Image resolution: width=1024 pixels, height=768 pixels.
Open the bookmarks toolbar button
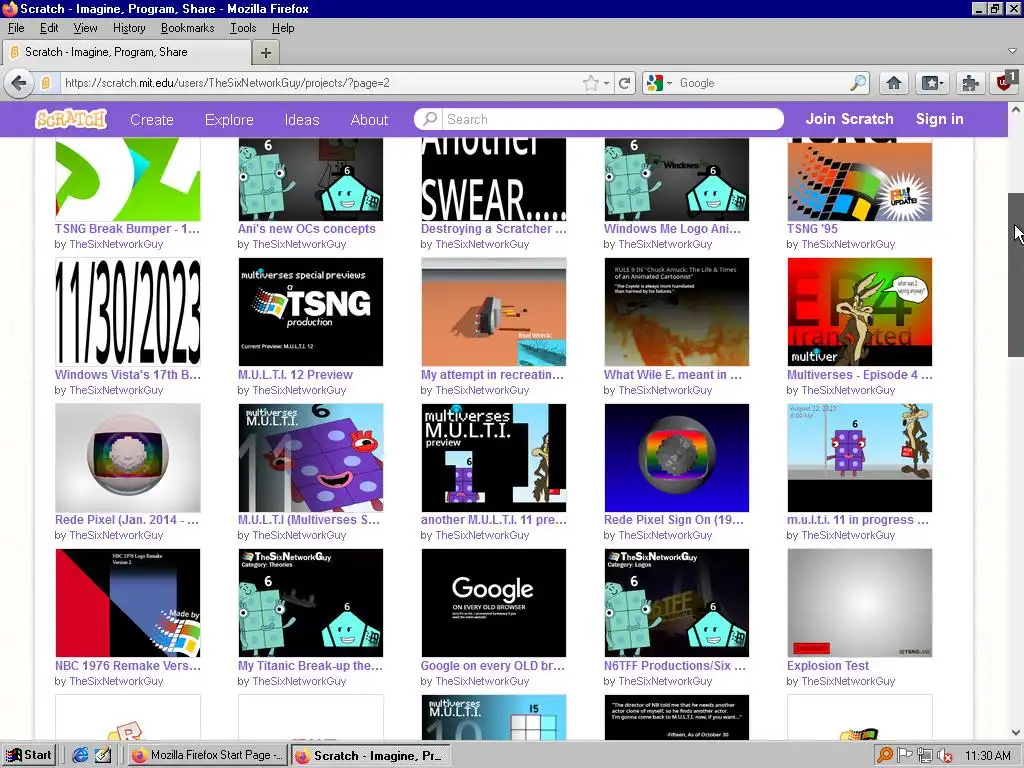932,83
